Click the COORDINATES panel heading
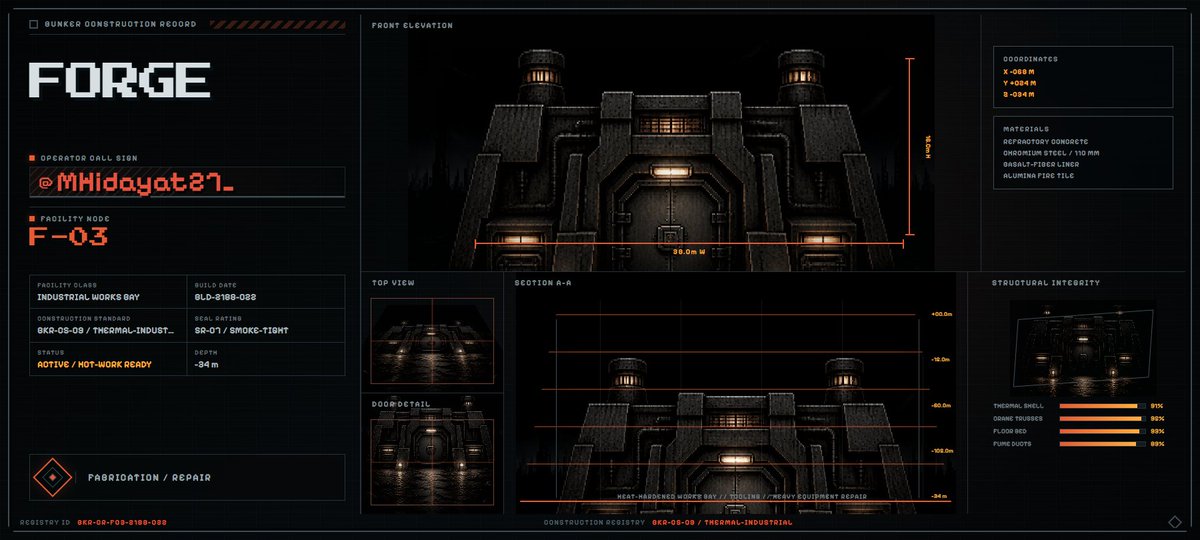The height and width of the screenshot is (540, 1200). point(1030,59)
